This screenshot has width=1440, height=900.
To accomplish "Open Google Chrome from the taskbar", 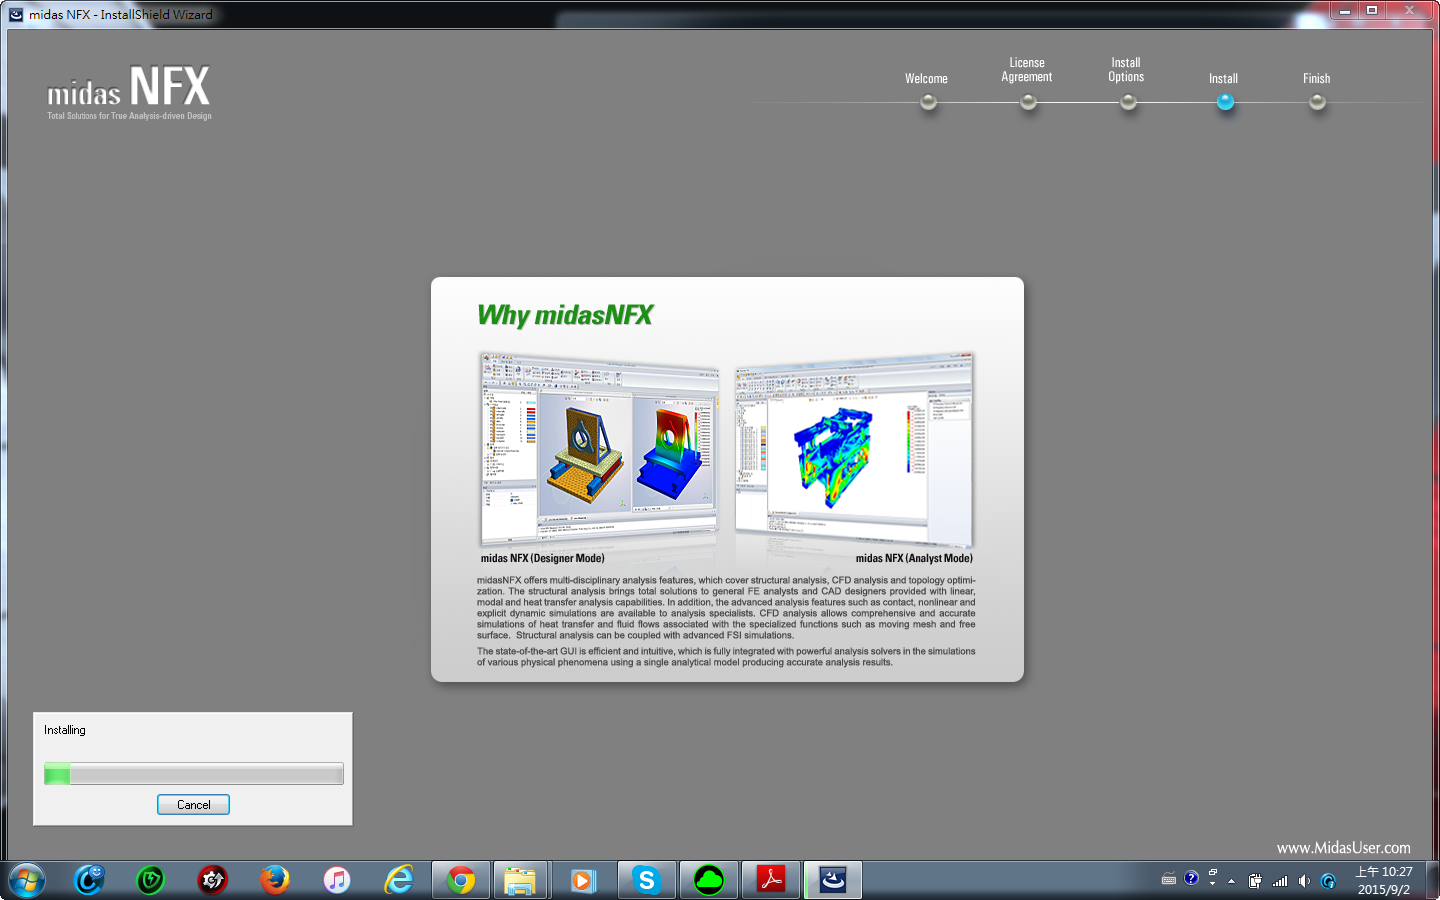I will (x=461, y=880).
